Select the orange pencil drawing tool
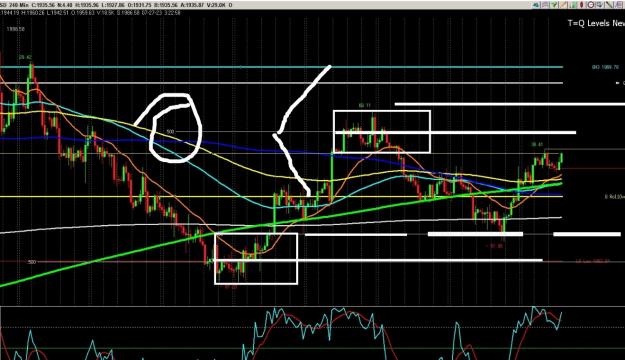 coord(563,5)
